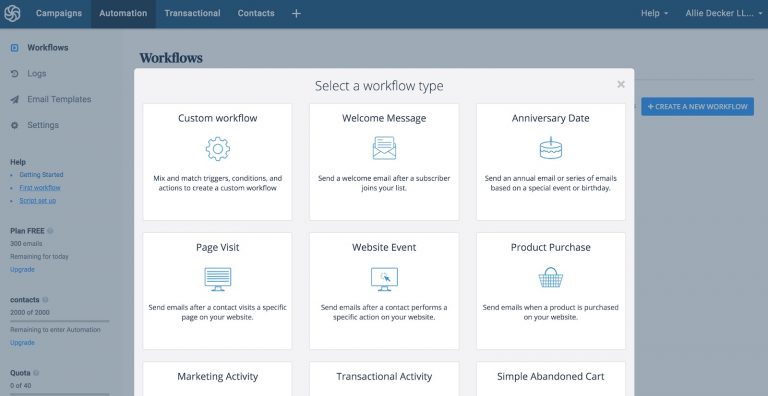Click the Sendinblue logo icon
Screen dimensions: 768x396
click(12, 13)
